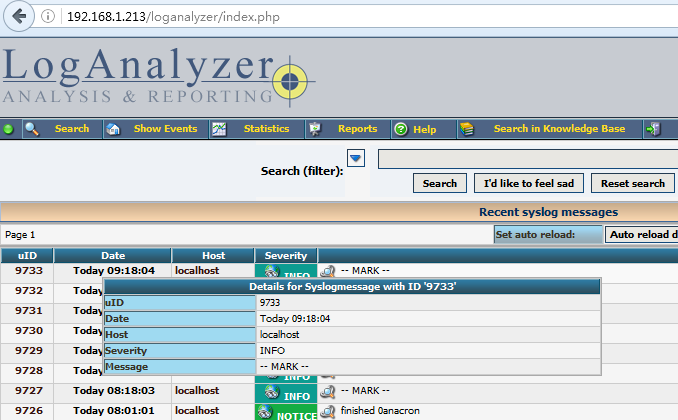Click the -- MARK -- value in details popup
The image size is (678, 420).
pos(284,367)
